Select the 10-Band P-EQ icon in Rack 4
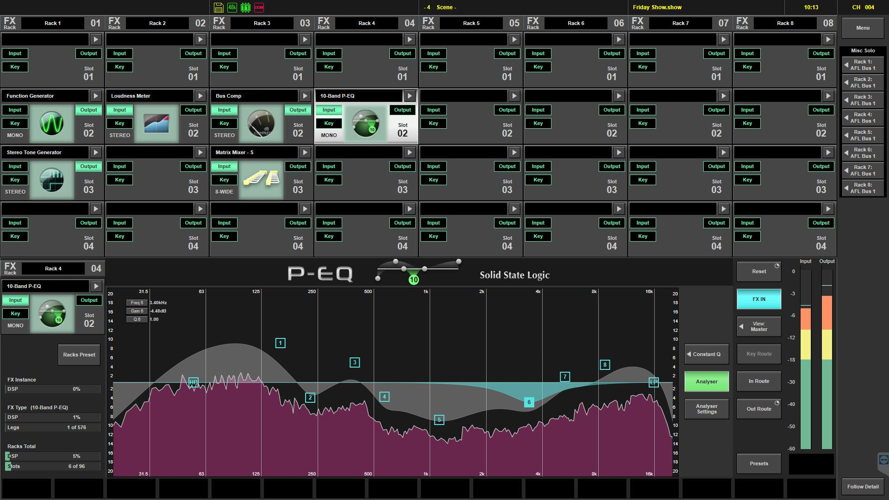Image resolution: width=889 pixels, height=500 pixels. pyautogui.click(x=366, y=123)
